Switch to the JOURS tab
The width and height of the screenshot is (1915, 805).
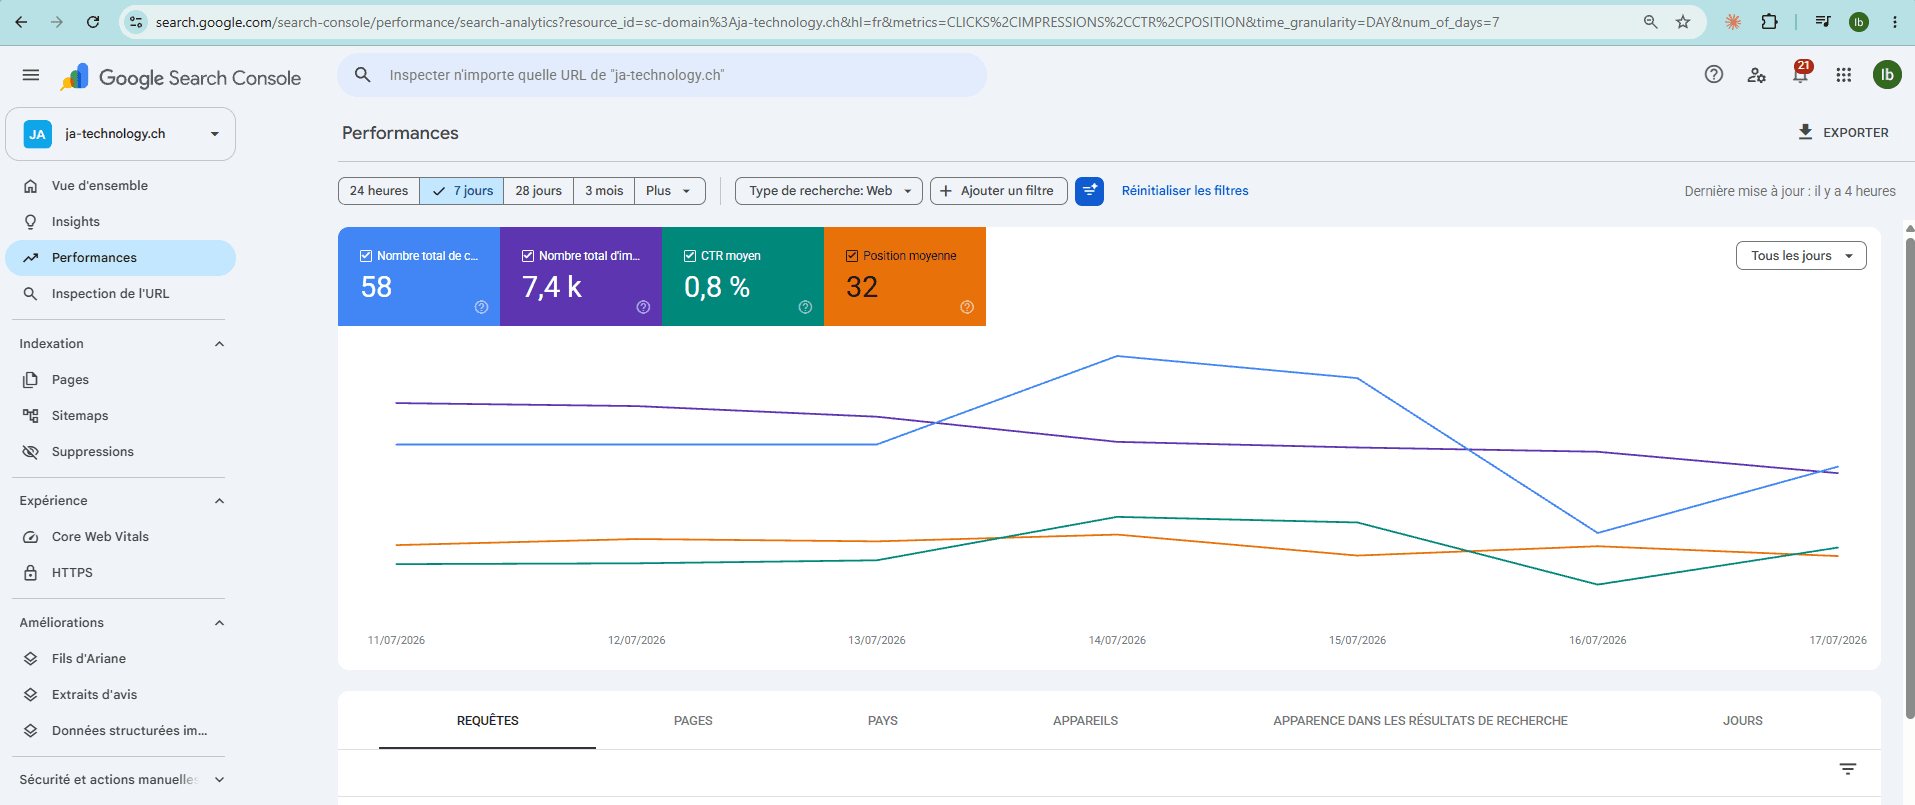click(x=1743, y=721)
